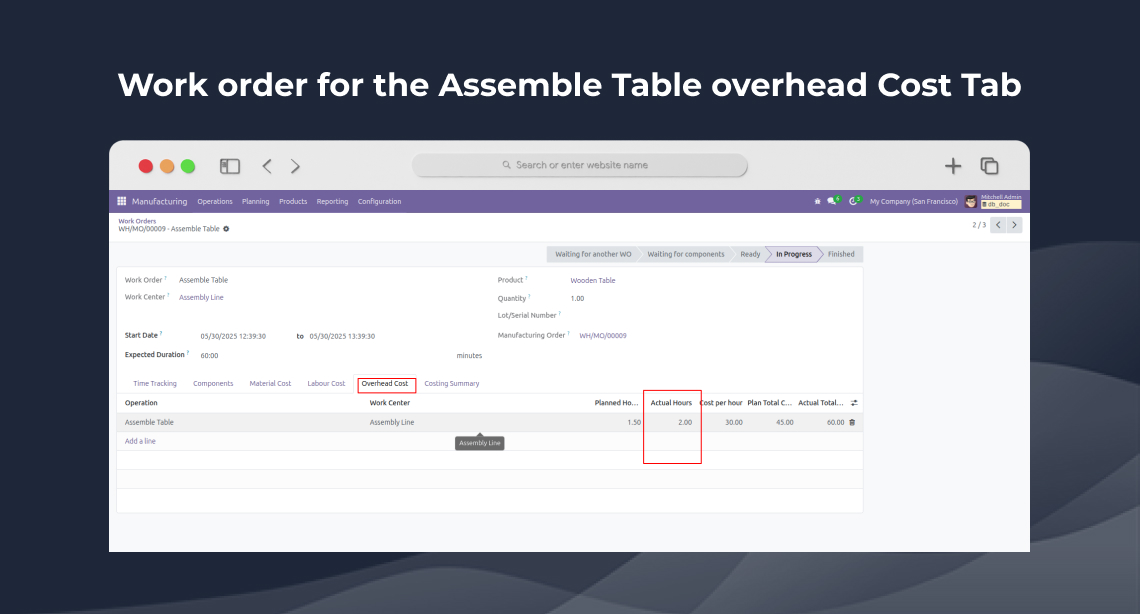Viewport: 1140px width, 614px height.
Task: Sort by the Work Center column header
Action: (390, 403)
